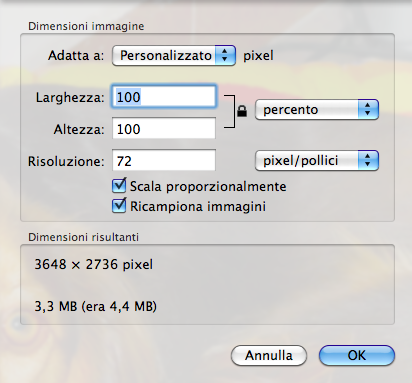
Task: Click the Dimensioni immagine group heading
Action: (86, 26)
